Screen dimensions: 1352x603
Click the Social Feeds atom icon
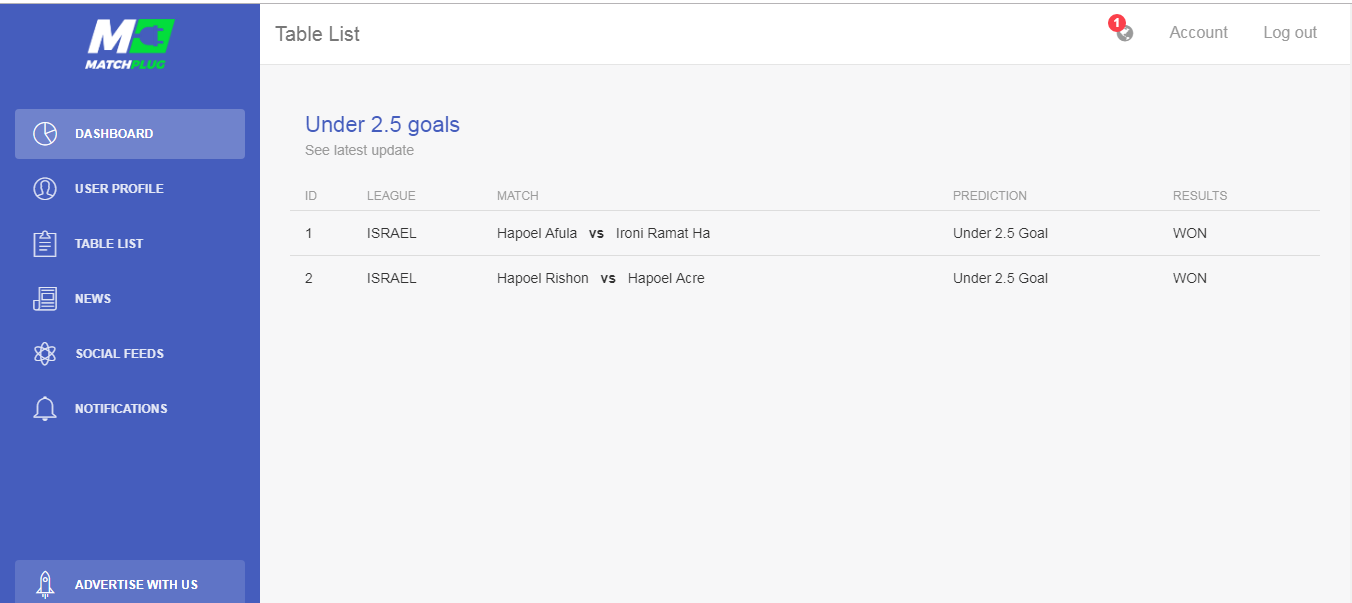point(45,354)
